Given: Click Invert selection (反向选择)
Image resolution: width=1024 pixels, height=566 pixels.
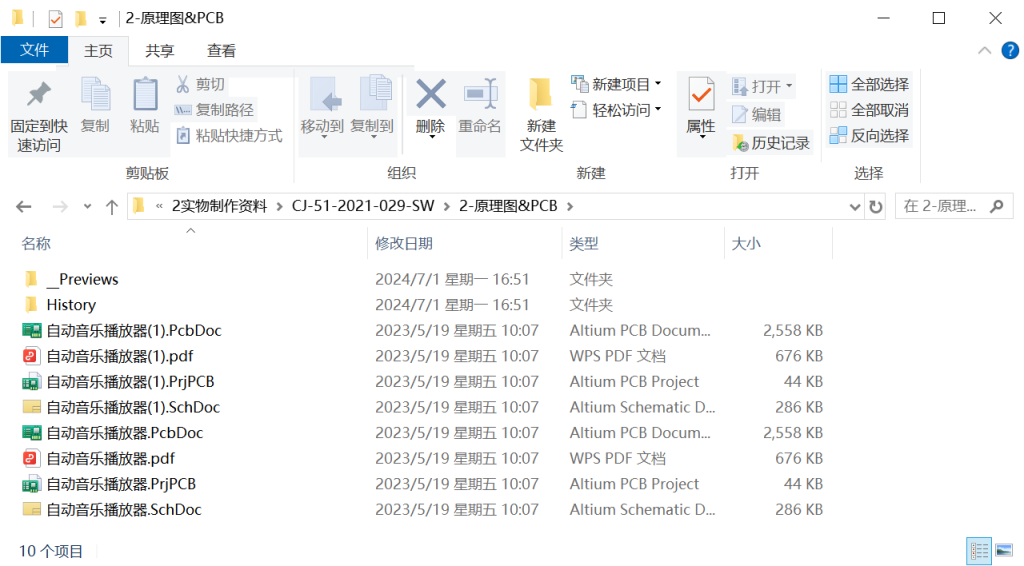Looking at the screenshot, I should click(x=869, y=136).
